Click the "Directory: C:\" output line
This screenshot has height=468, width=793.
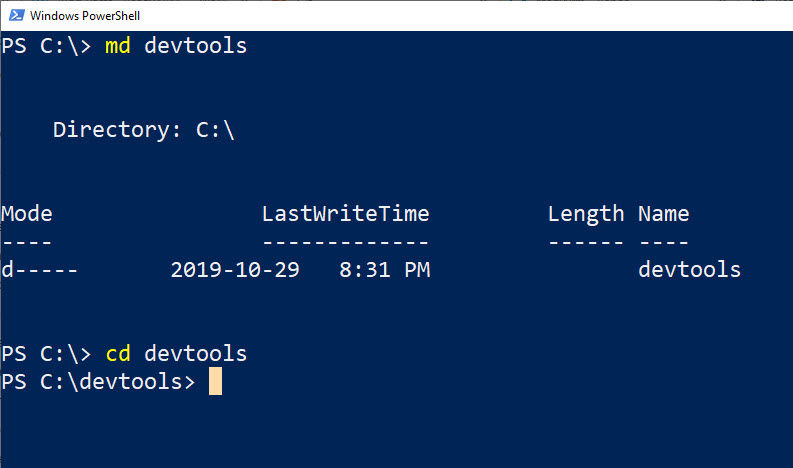pos(144,130)
